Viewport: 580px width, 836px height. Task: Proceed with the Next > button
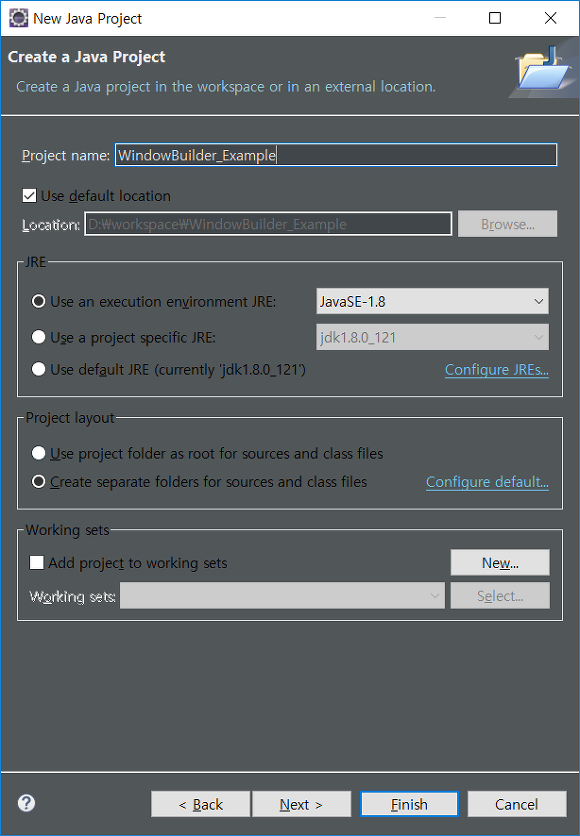pyautogui.click(x=301, y=804)
